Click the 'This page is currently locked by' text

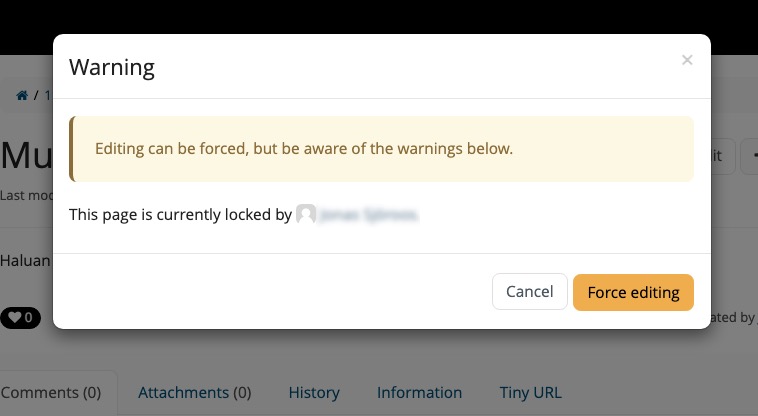(x=180, y=215)
